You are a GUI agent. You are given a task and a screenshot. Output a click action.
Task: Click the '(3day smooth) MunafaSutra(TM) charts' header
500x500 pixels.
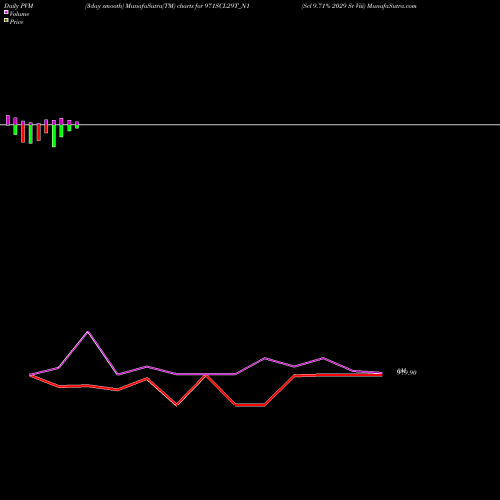pos(139,6)
